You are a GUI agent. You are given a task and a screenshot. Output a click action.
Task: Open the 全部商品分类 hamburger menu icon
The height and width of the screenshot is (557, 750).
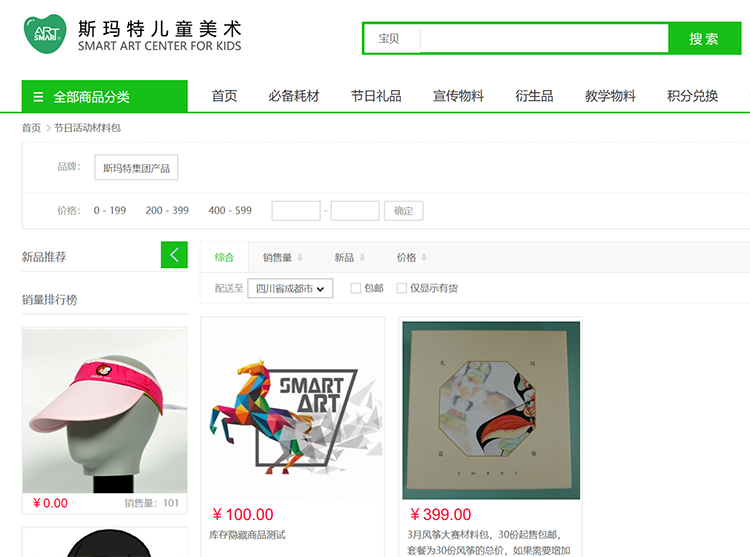(x=38, y=97)
